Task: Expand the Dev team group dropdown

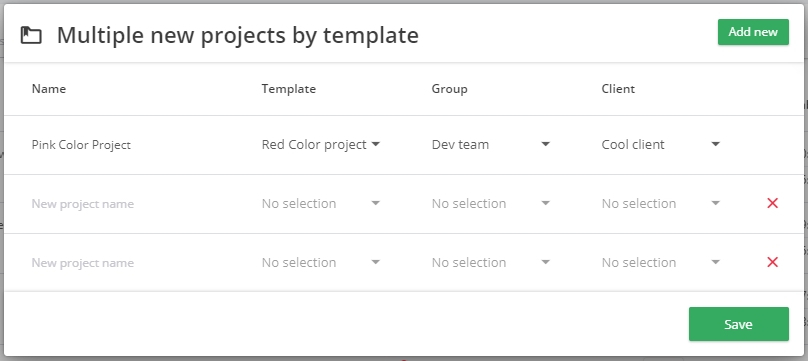Action: (491, 145)
